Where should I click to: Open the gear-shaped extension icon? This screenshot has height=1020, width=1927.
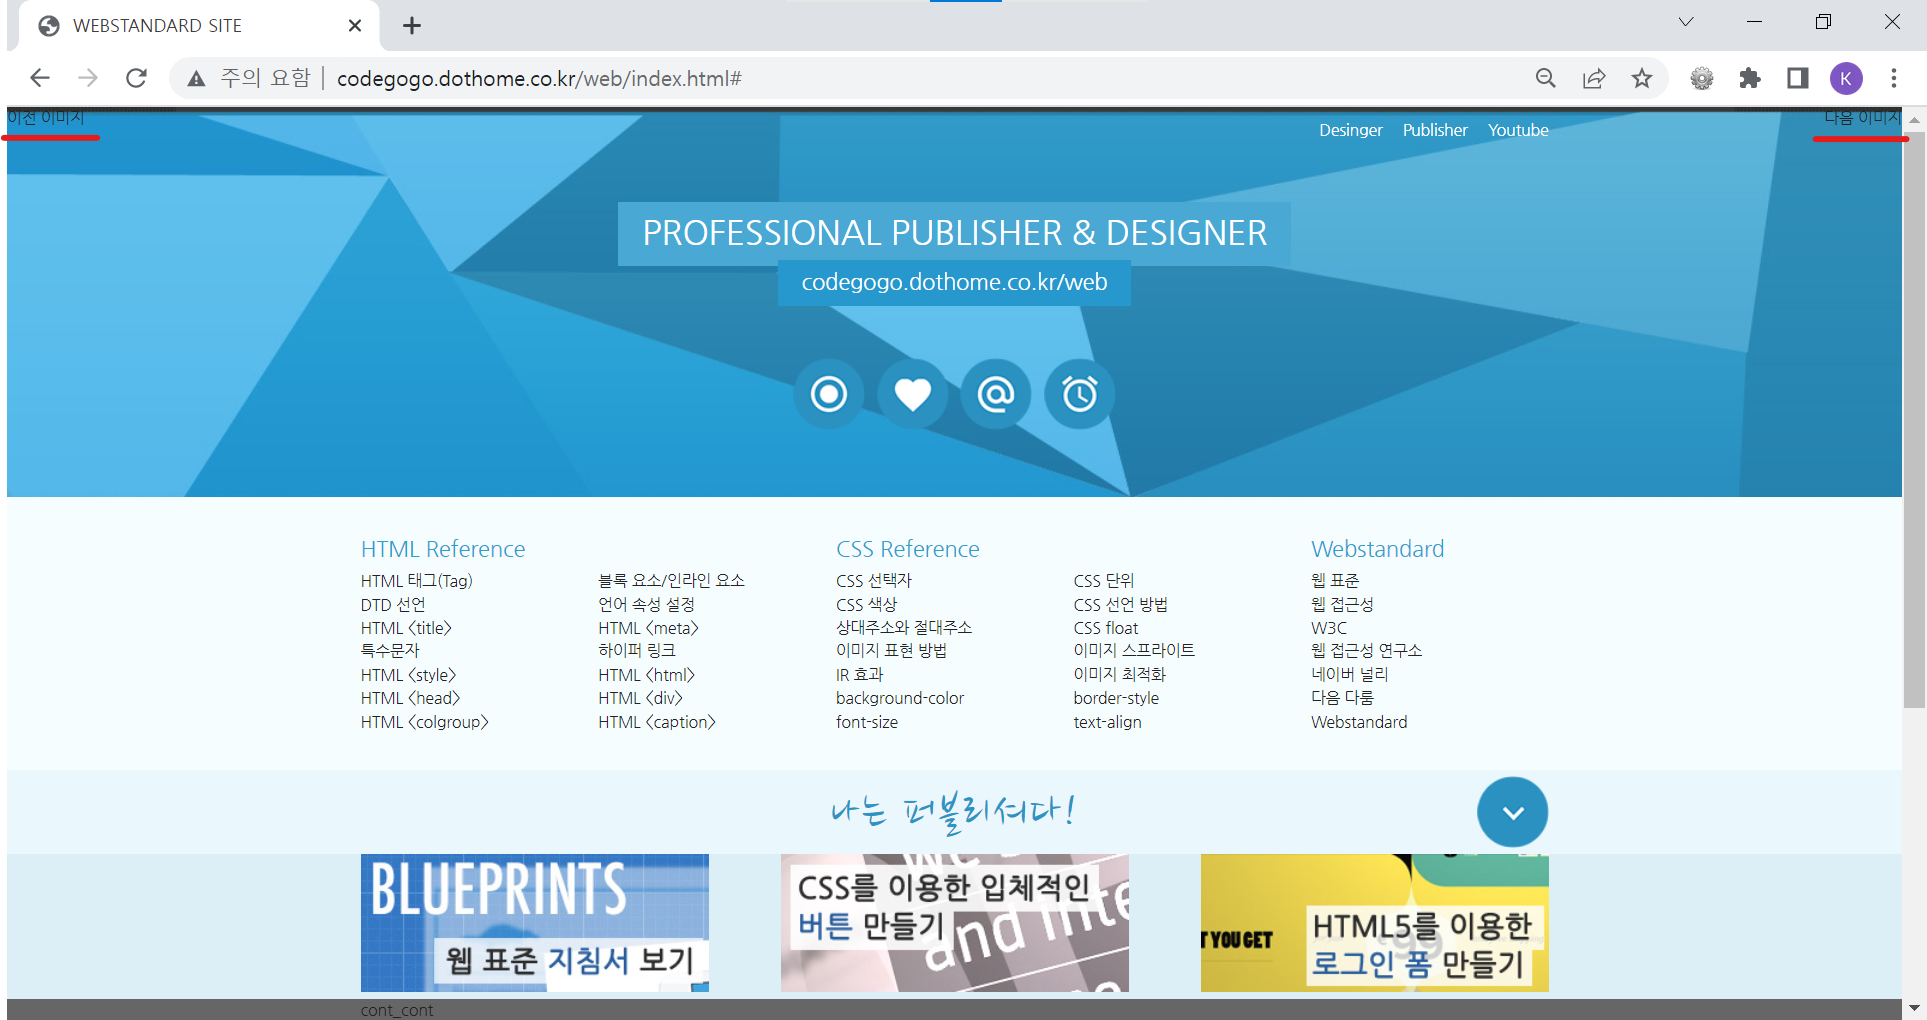(1702, 78)
